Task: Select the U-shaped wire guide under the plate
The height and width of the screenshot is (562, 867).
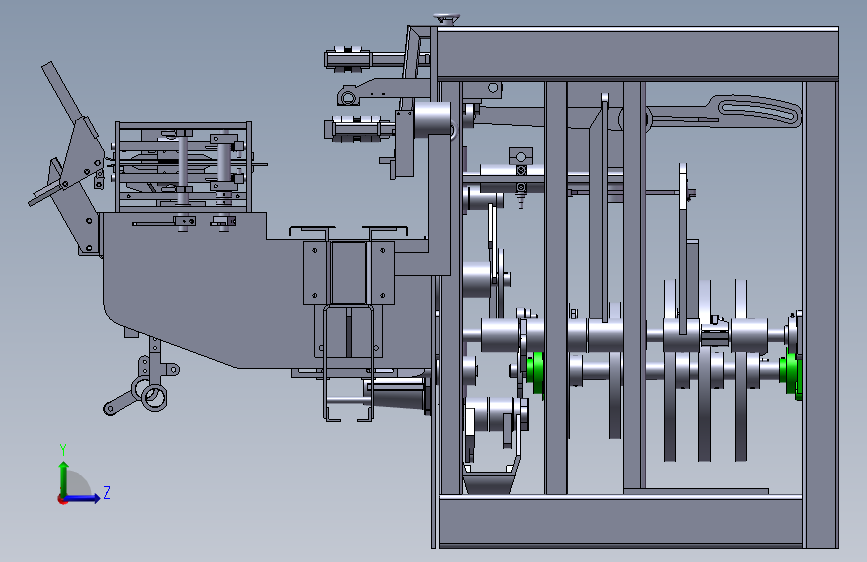Action: pos(348,362)
